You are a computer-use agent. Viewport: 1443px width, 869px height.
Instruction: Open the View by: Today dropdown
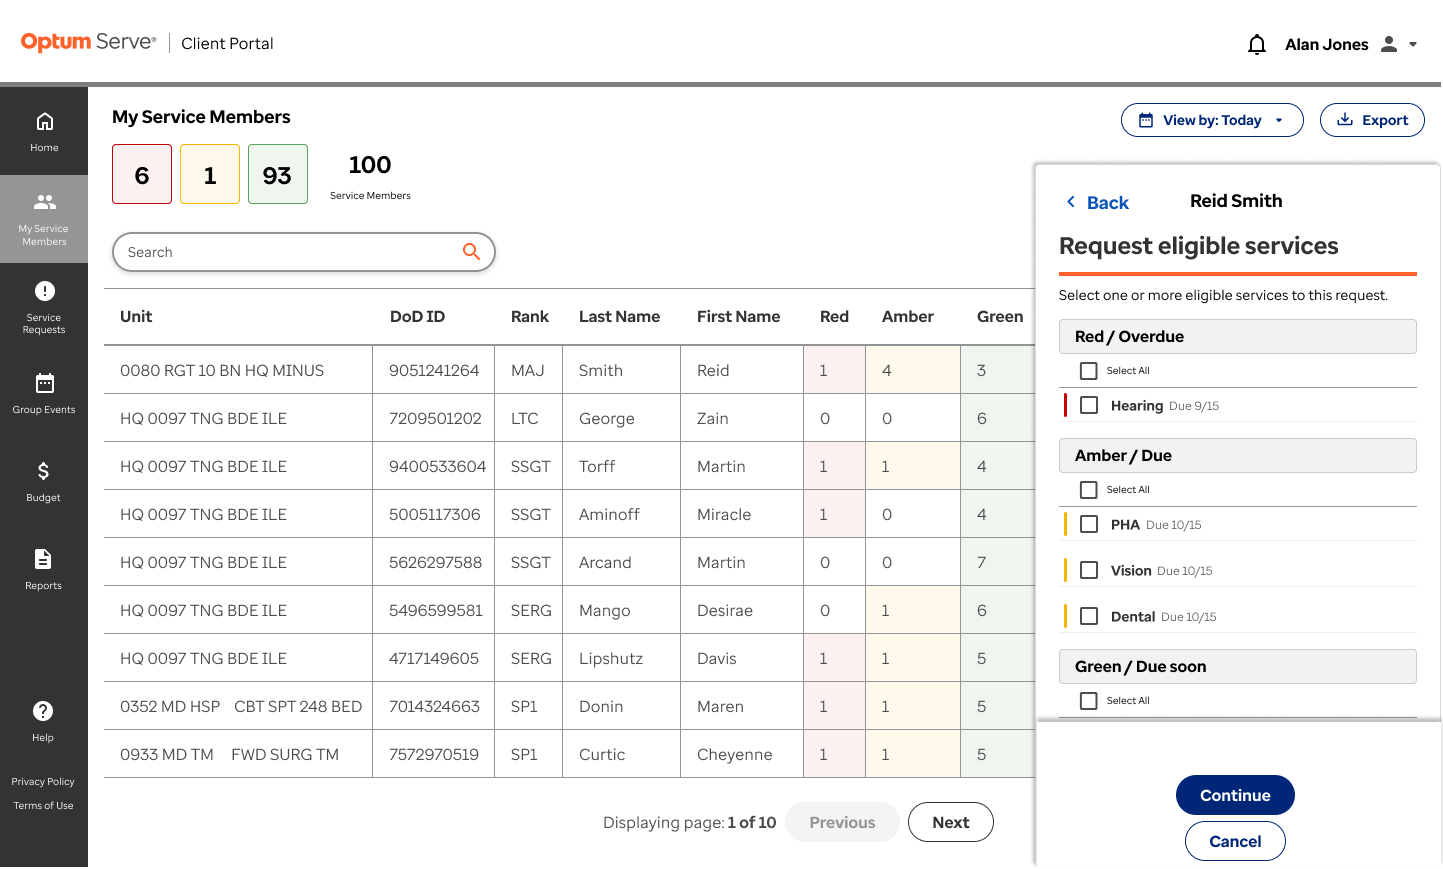(1212, 120)
